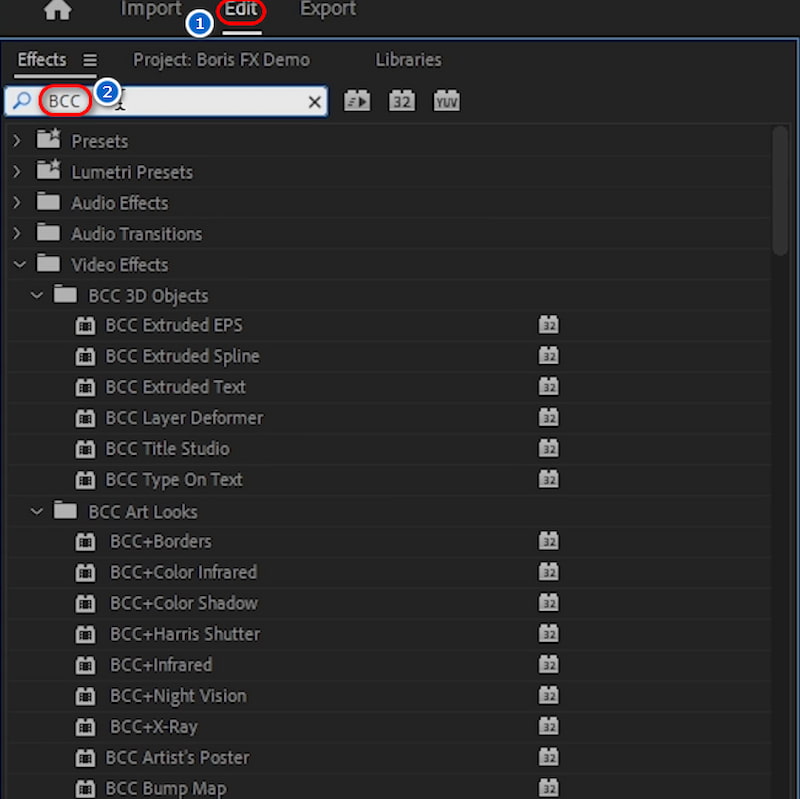Switch to the Libraries panel

[408, 60]
